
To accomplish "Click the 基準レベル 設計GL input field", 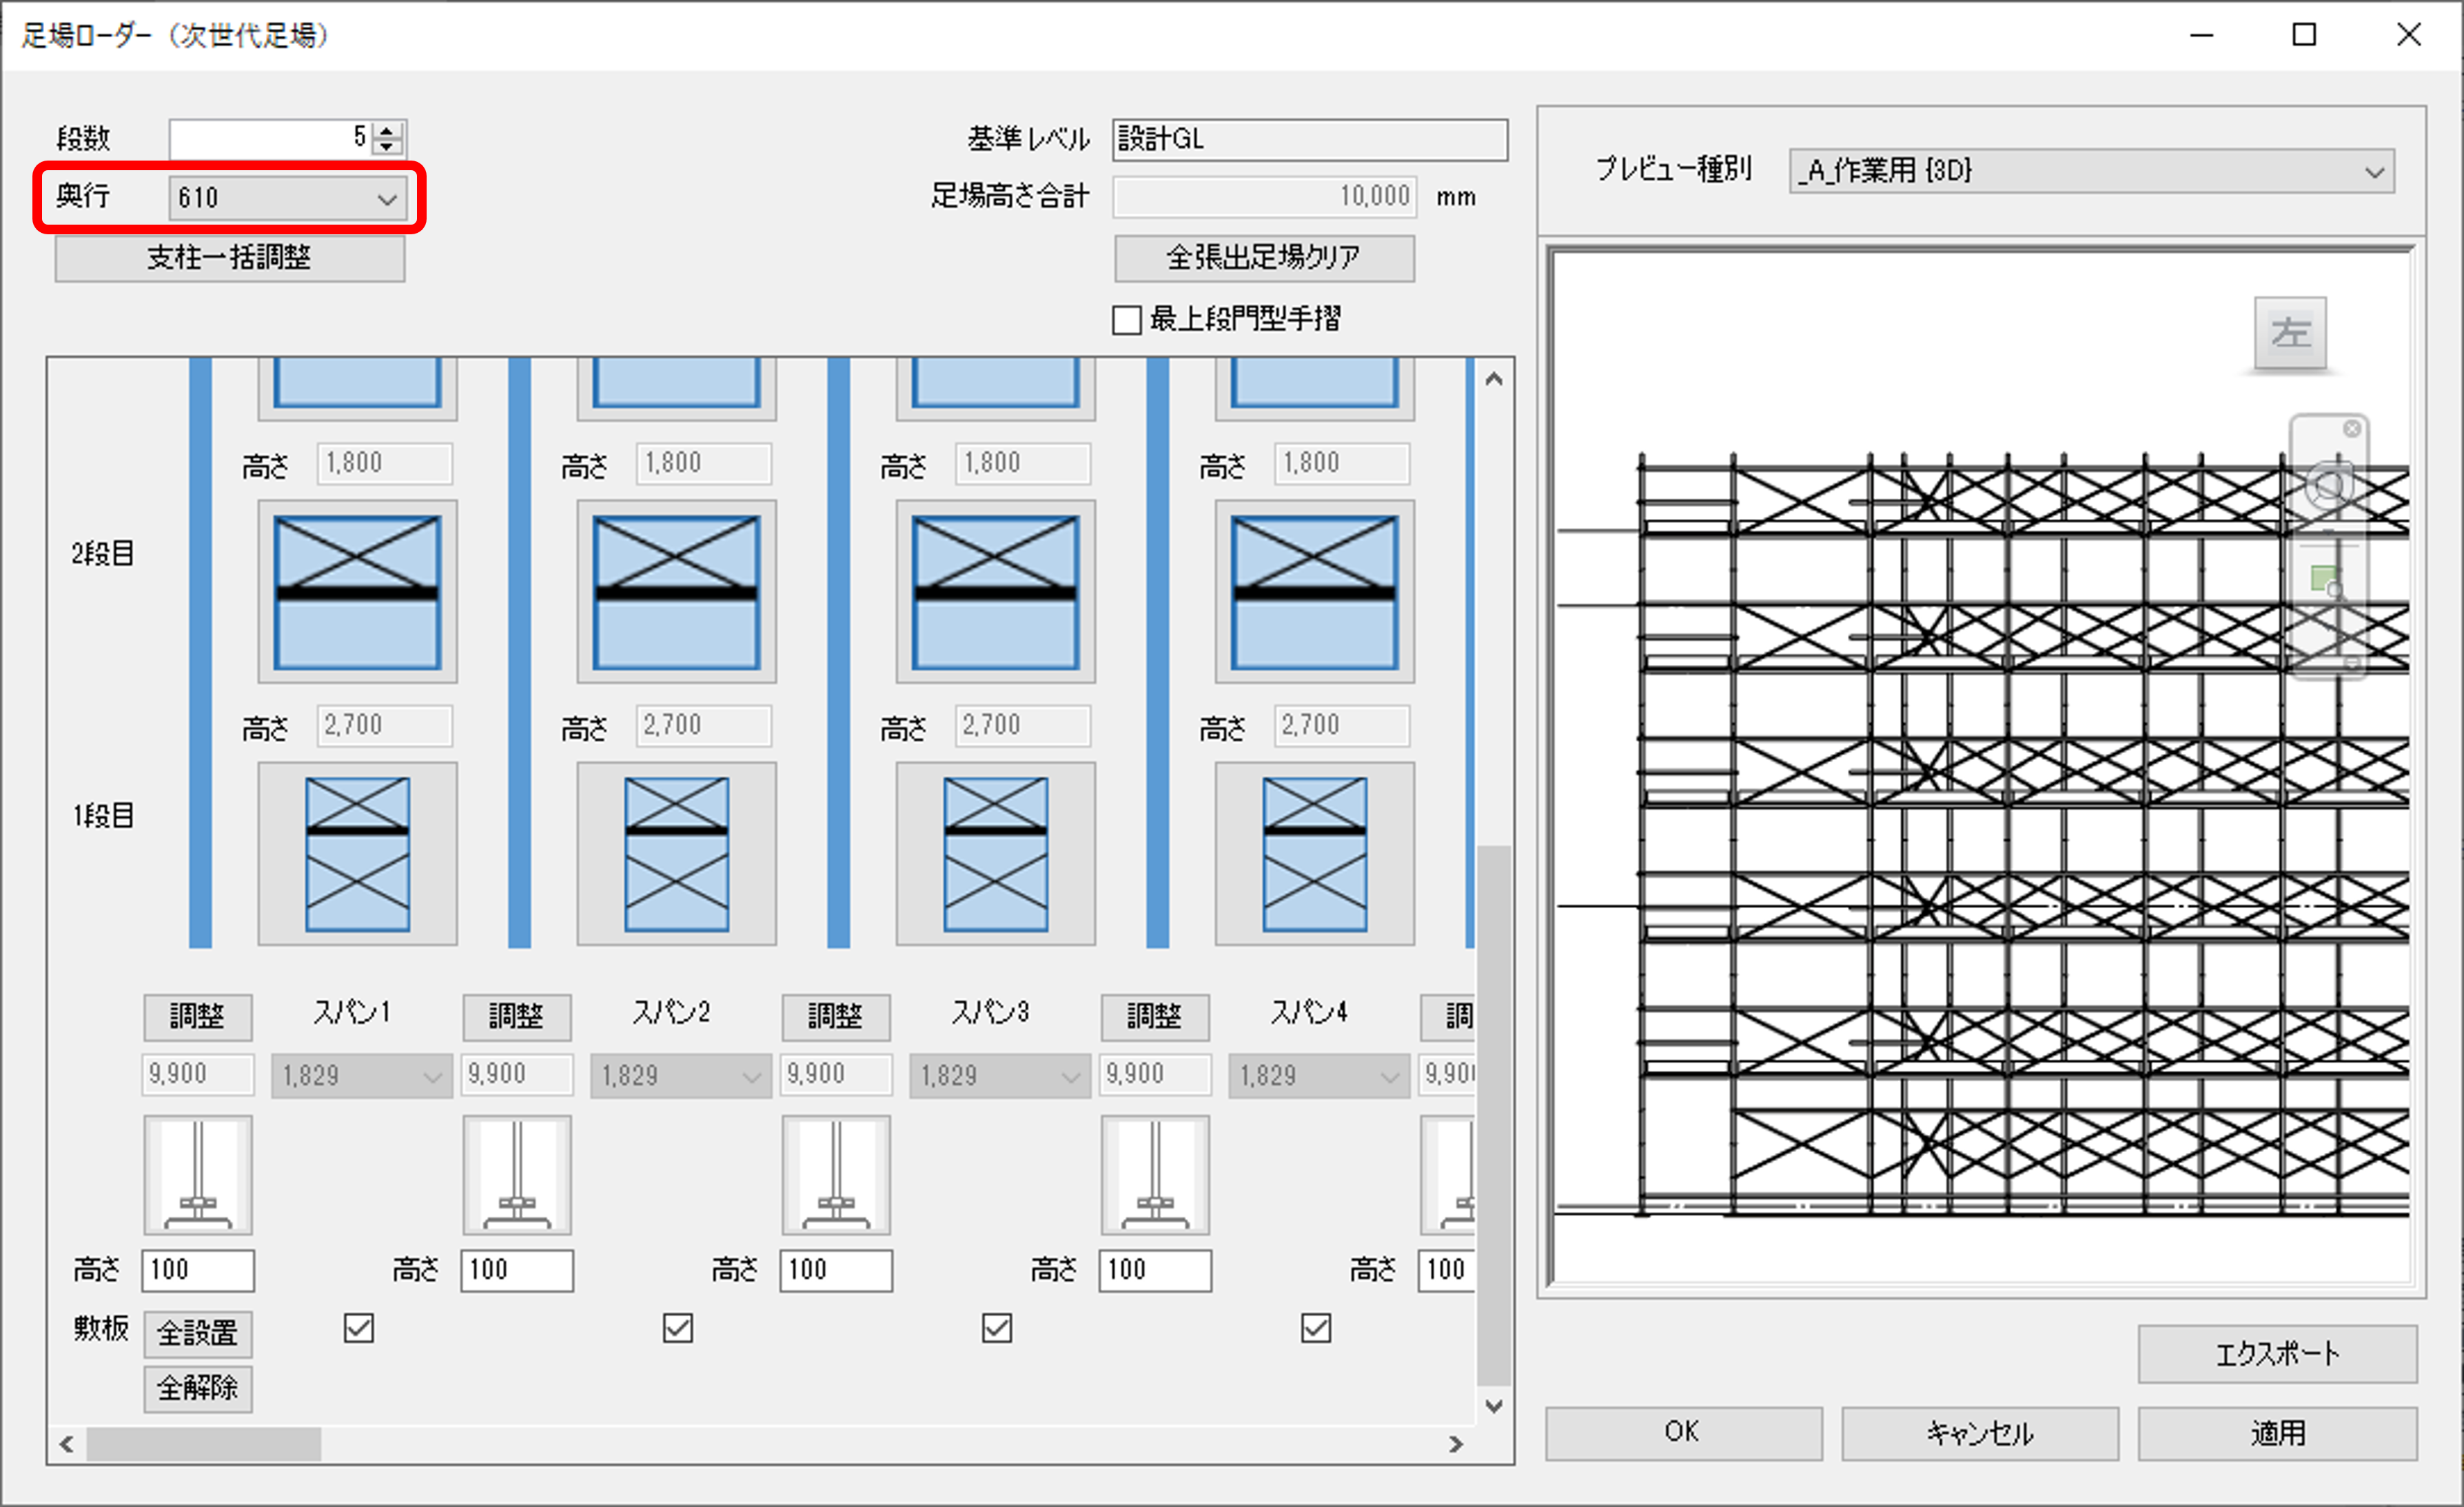I will pyautogui.click(x=1310, y=140).
